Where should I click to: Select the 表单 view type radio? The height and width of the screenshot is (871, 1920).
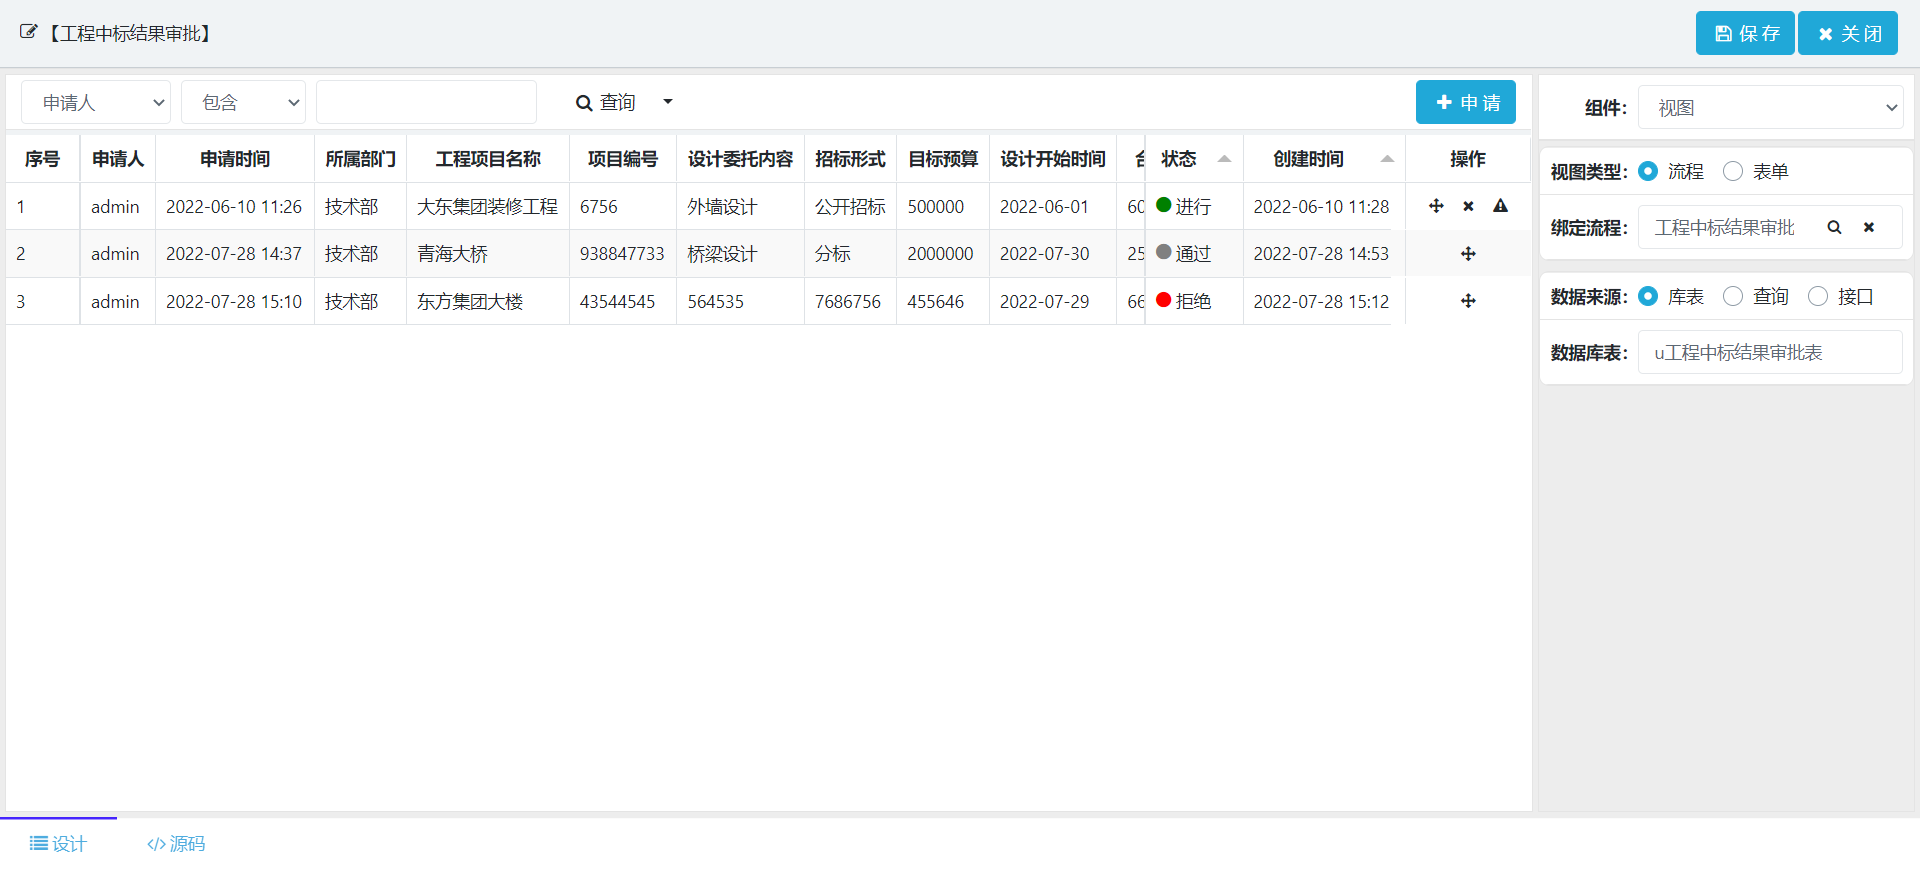coord(1733,172)
